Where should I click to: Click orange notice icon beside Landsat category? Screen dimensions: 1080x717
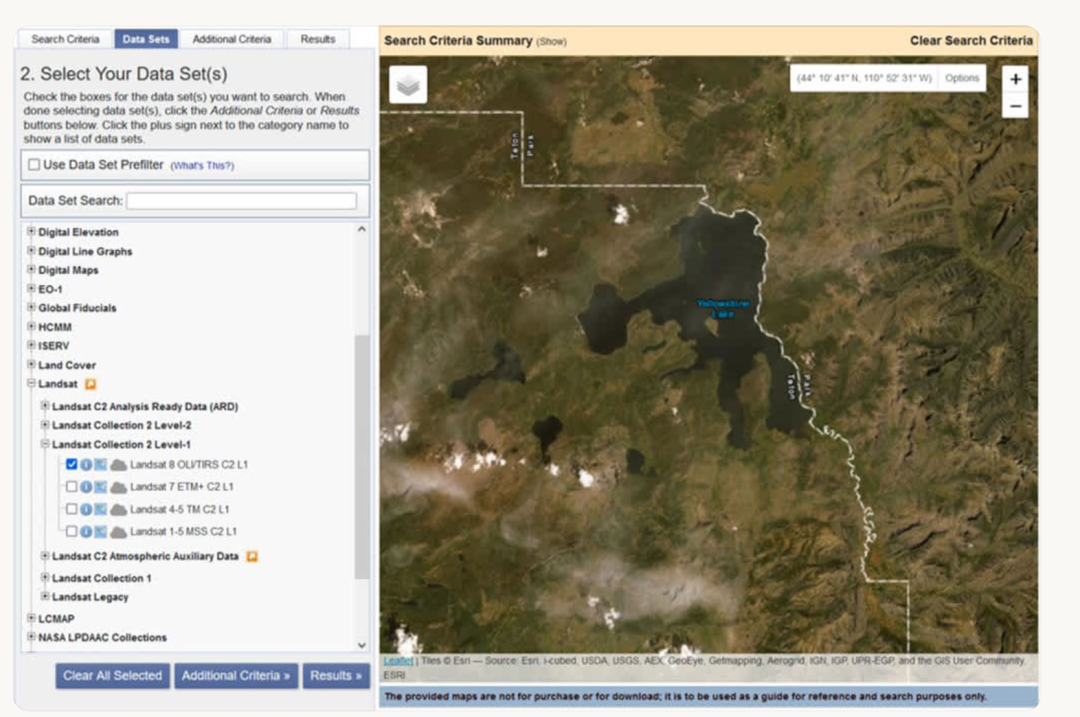[90, 384]
